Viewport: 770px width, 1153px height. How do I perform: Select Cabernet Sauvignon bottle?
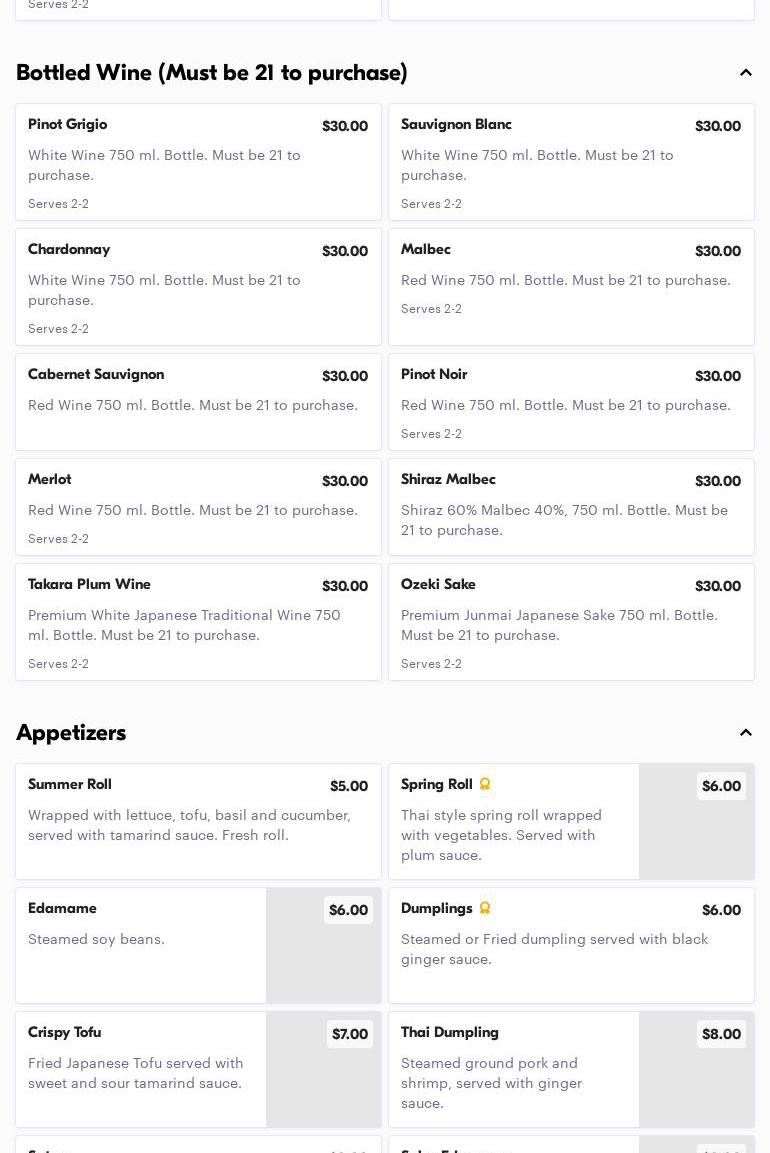[199, 402]
